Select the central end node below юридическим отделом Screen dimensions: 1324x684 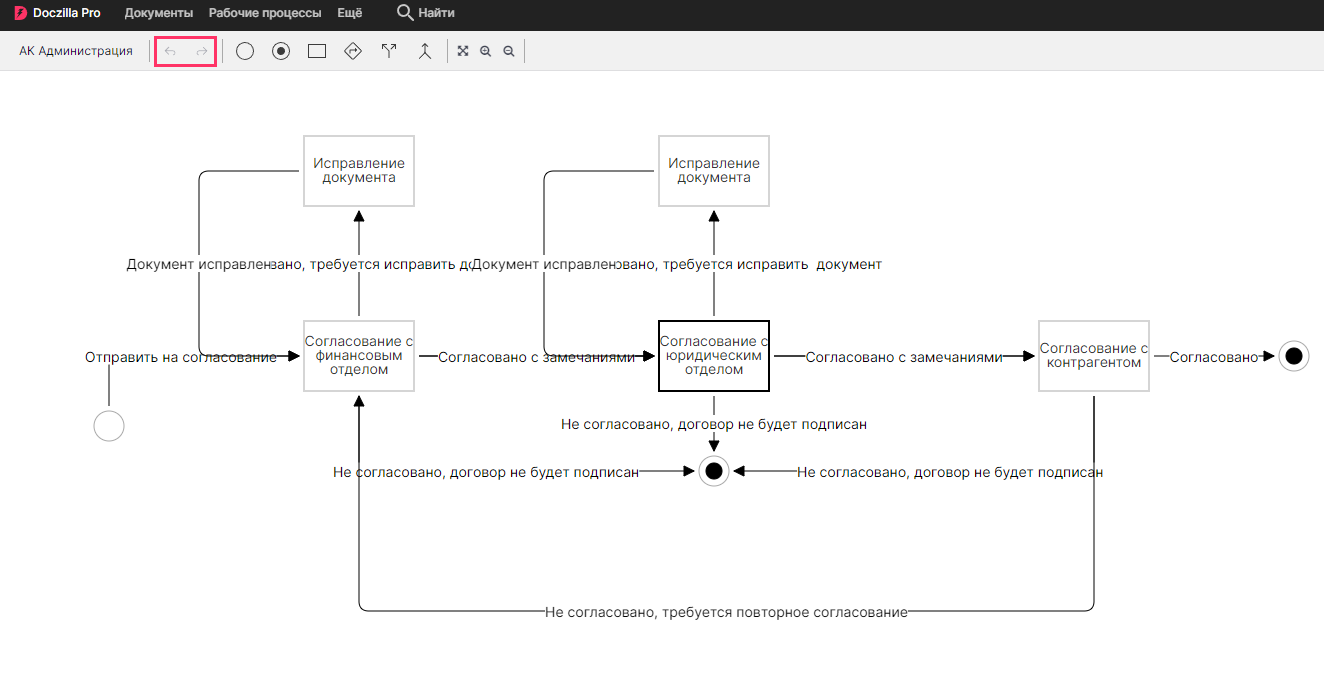714,471
